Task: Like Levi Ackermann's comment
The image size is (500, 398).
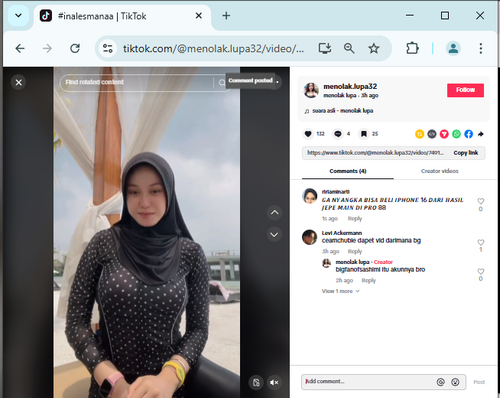Action: coord(480,242)
